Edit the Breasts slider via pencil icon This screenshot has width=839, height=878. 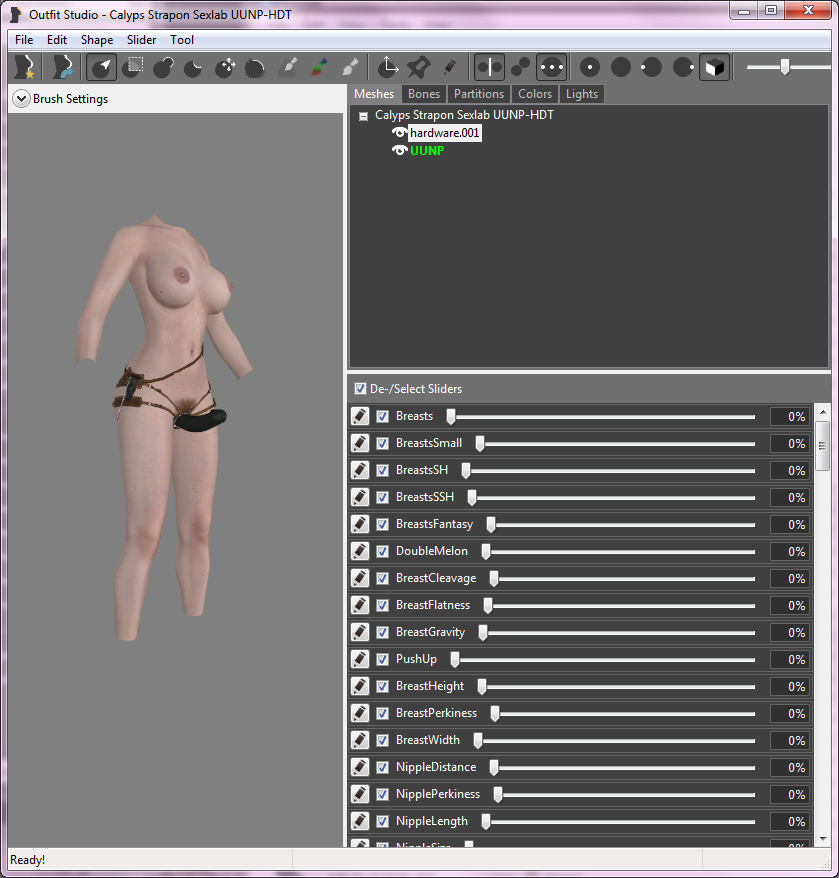point(360,416)
